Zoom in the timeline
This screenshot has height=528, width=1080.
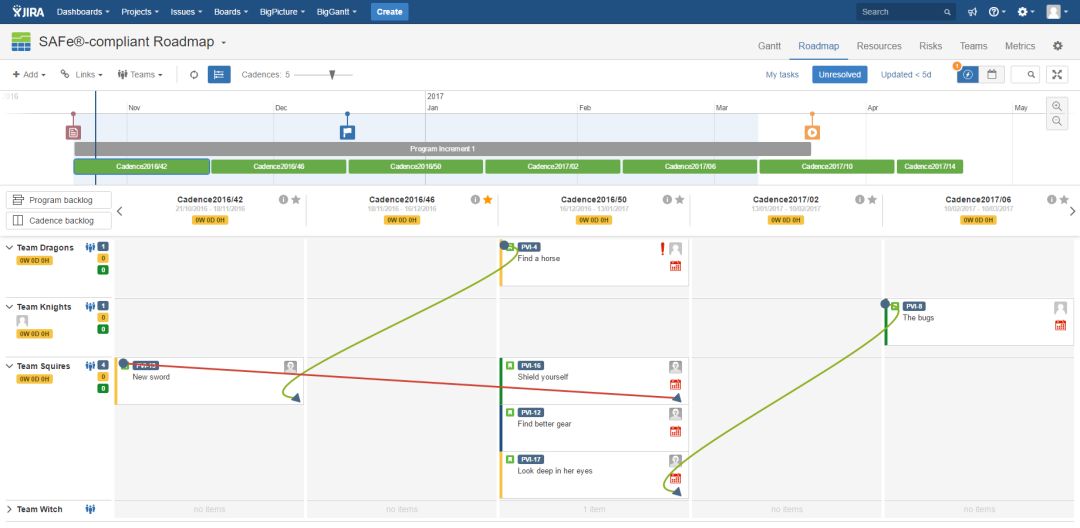tap(1057, 106)
